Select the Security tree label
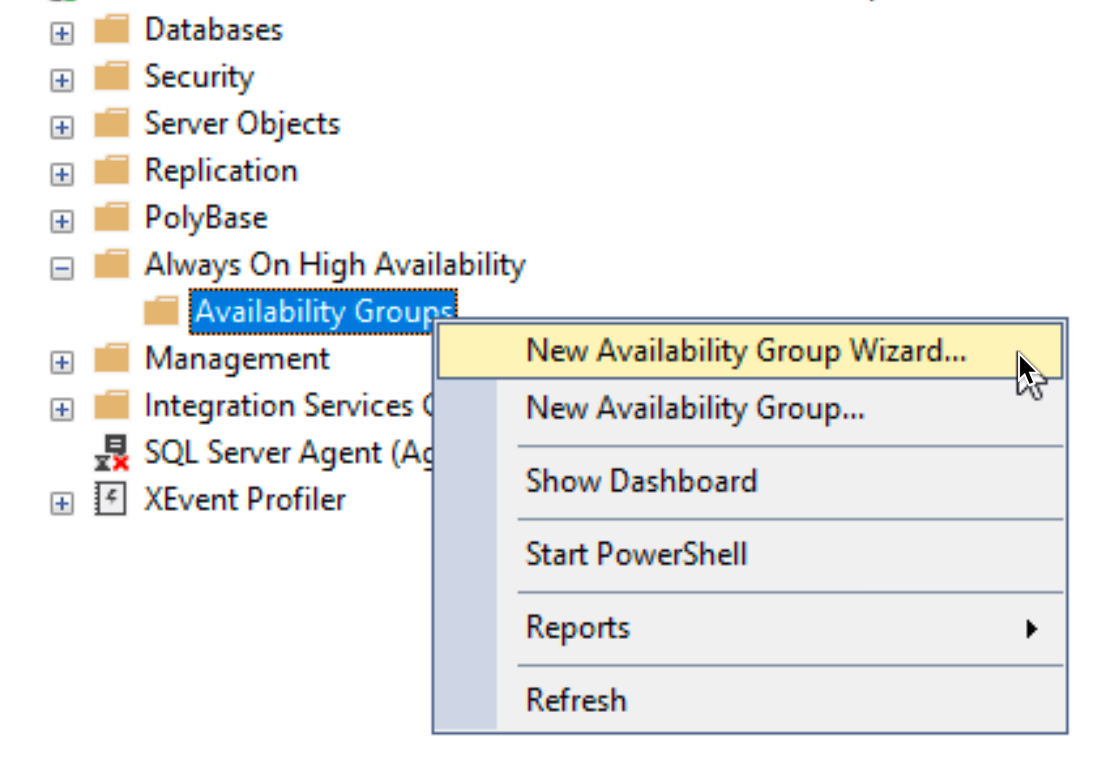Viewport: 1114px width, 780px height. [200, 77]
